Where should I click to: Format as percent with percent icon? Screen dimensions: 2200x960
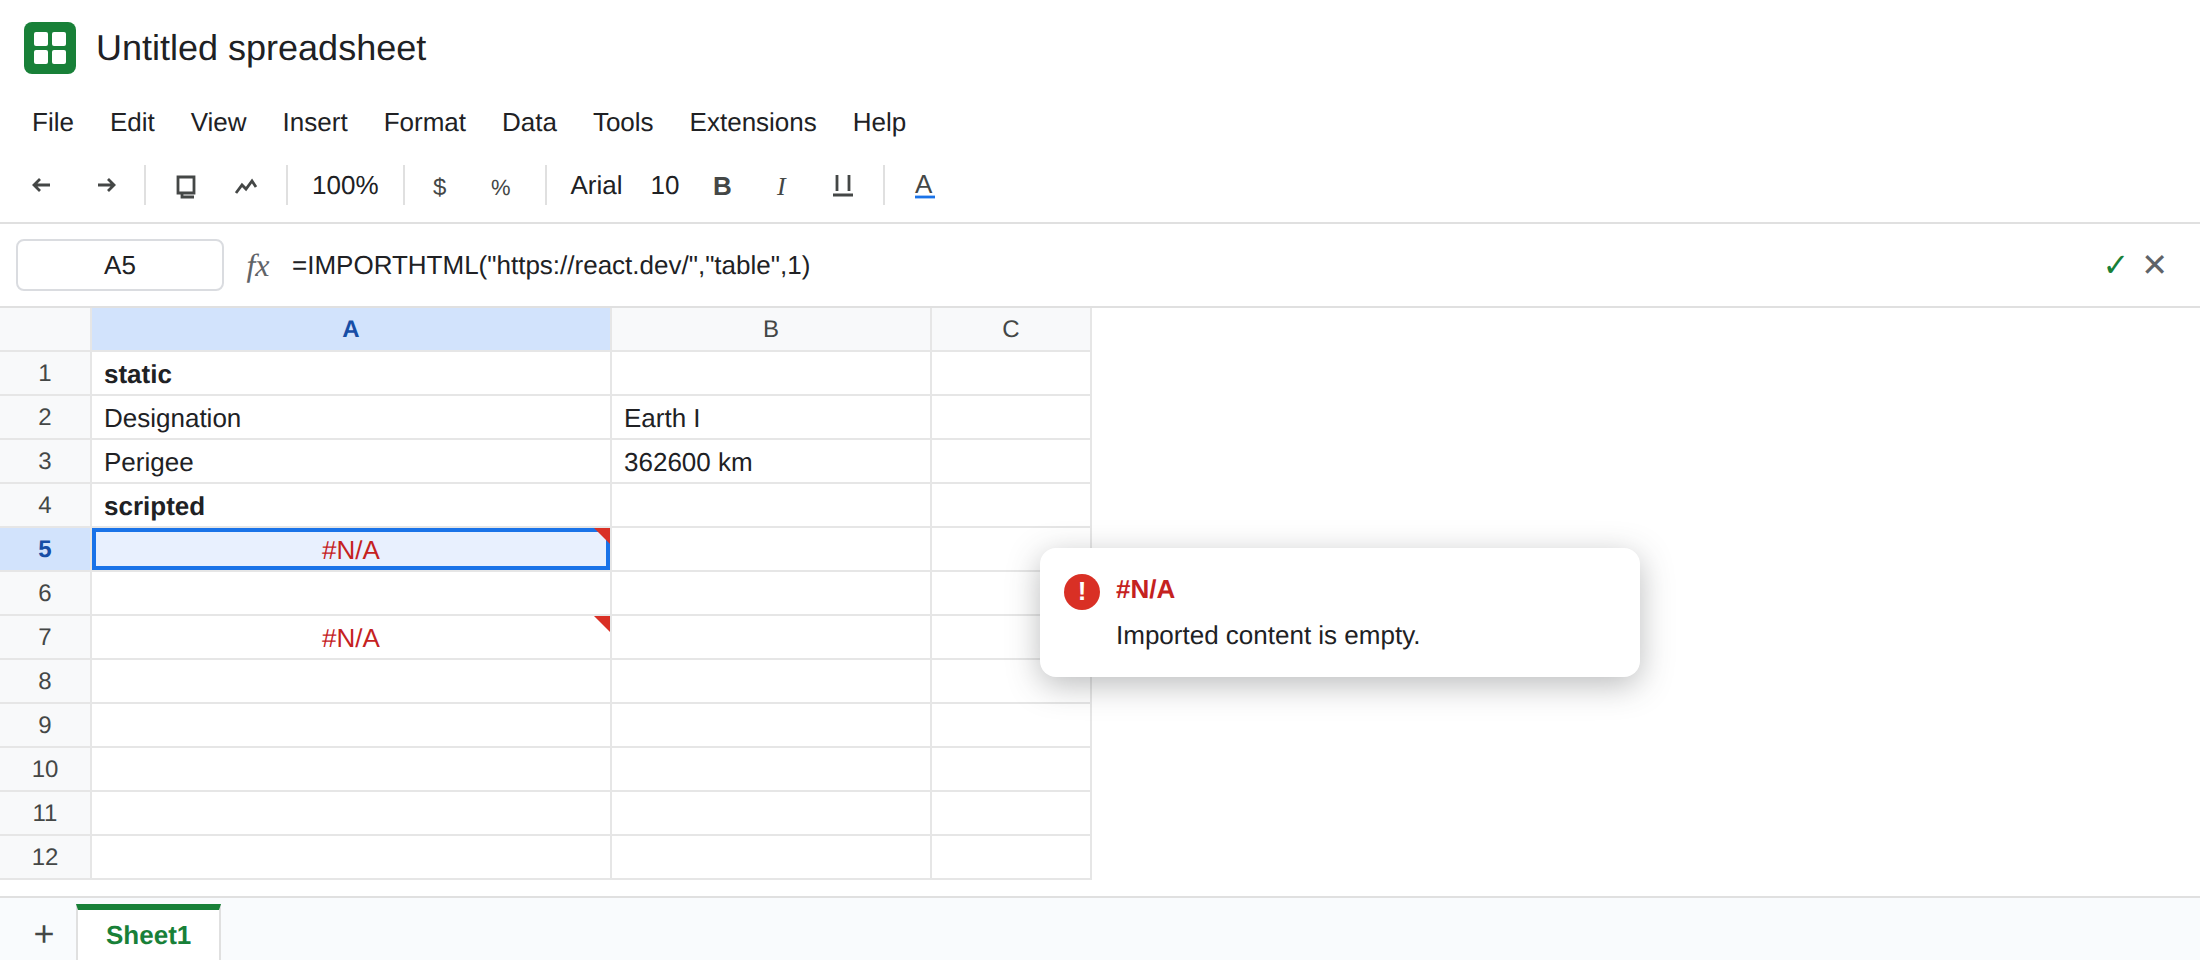coord(501,187)
